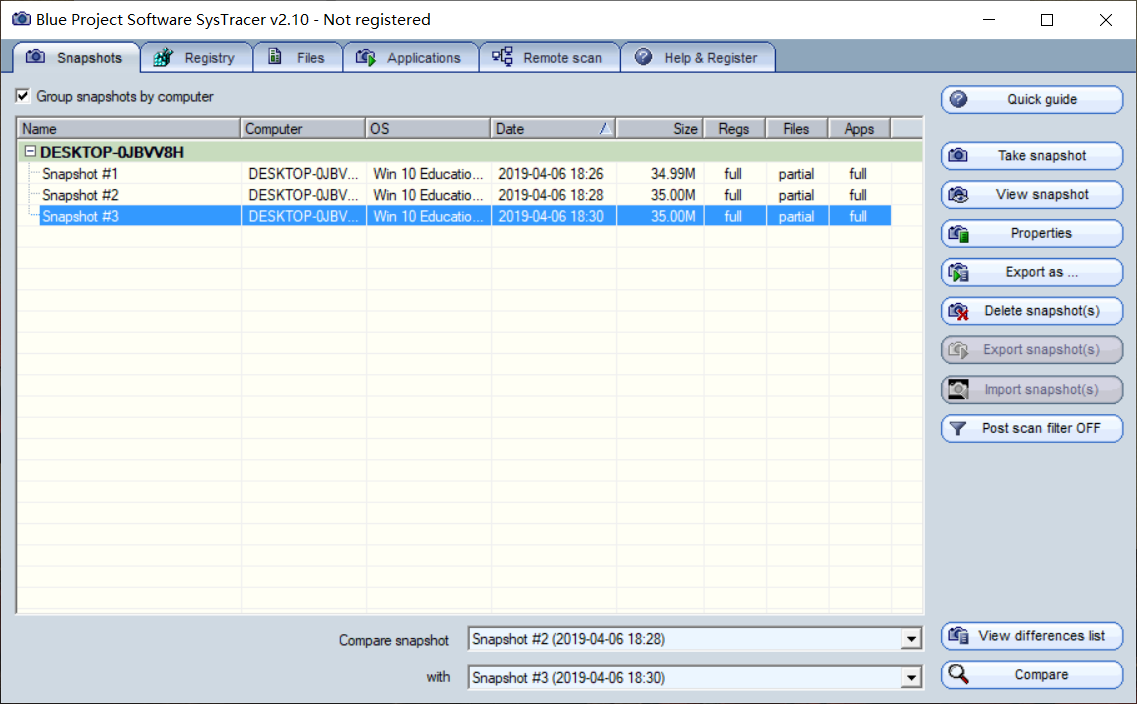Turn on Post scan filter OFF button

1032,428
